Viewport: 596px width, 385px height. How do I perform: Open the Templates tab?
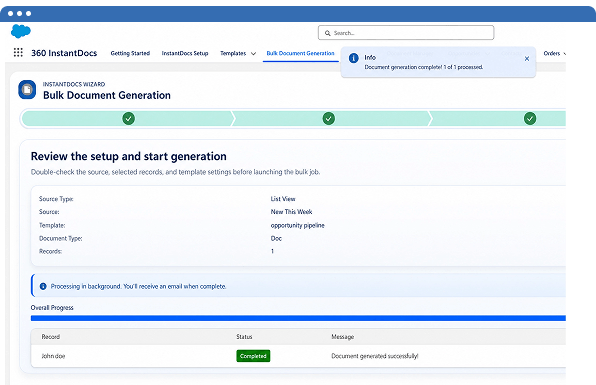click(x=233, y=53)
